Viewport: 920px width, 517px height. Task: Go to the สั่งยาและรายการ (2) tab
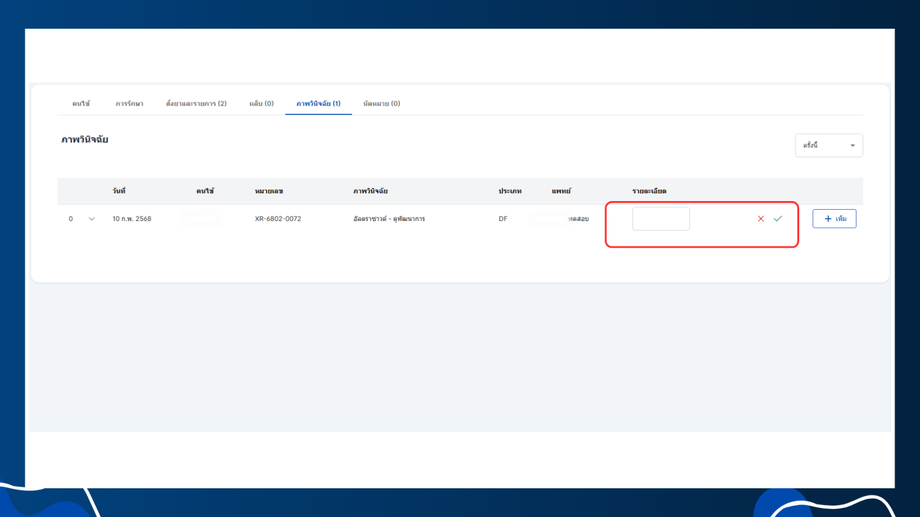[x=196, y=103]
